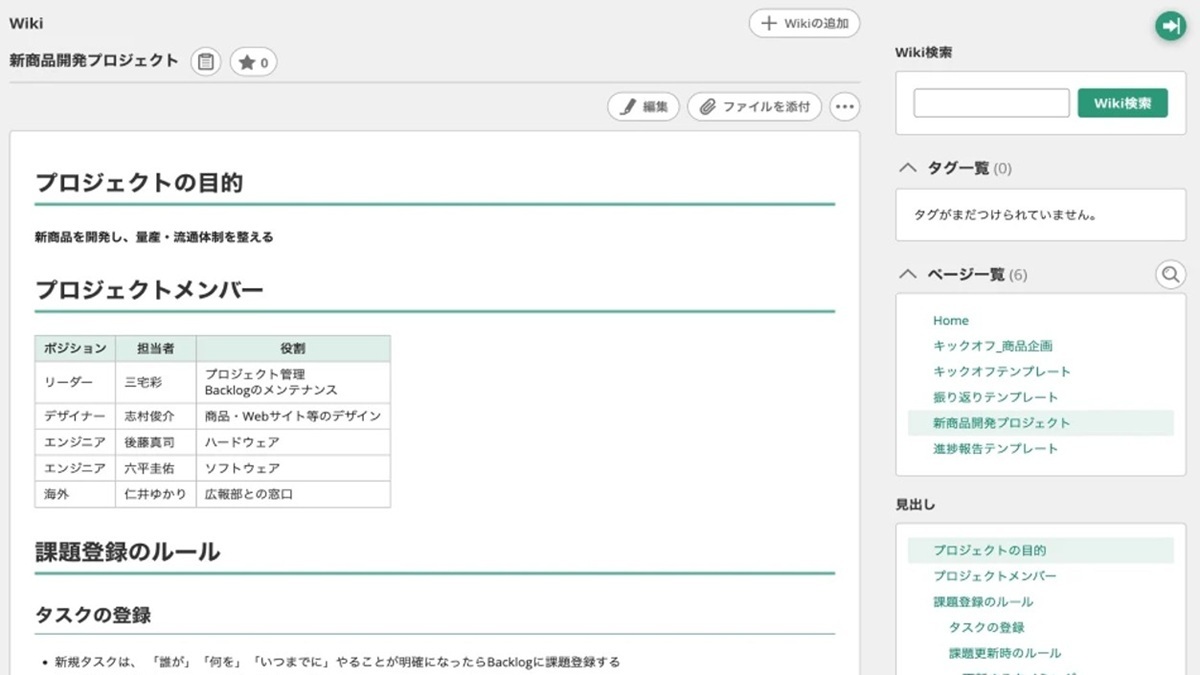Click the magnifier icon in ページ一覧
1200x675 pixels.
1170,274
